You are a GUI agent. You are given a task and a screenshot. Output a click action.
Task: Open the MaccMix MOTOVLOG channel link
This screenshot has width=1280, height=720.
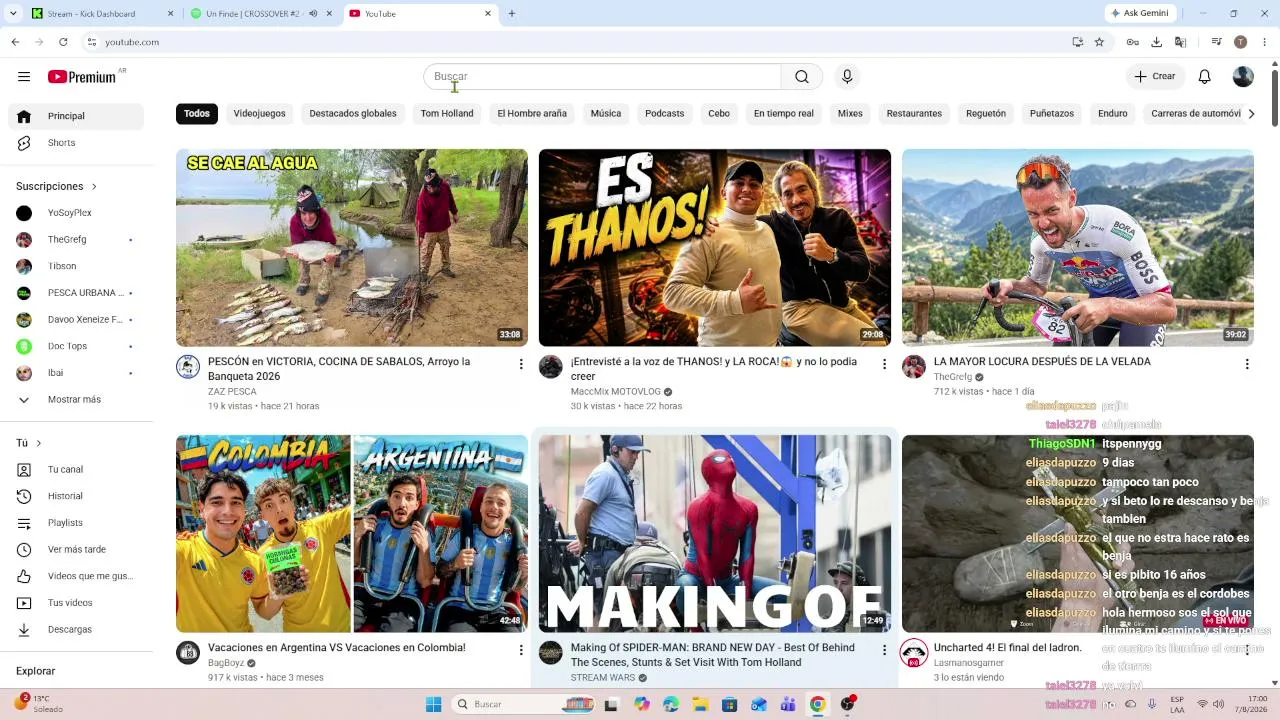tap(616, 392)
